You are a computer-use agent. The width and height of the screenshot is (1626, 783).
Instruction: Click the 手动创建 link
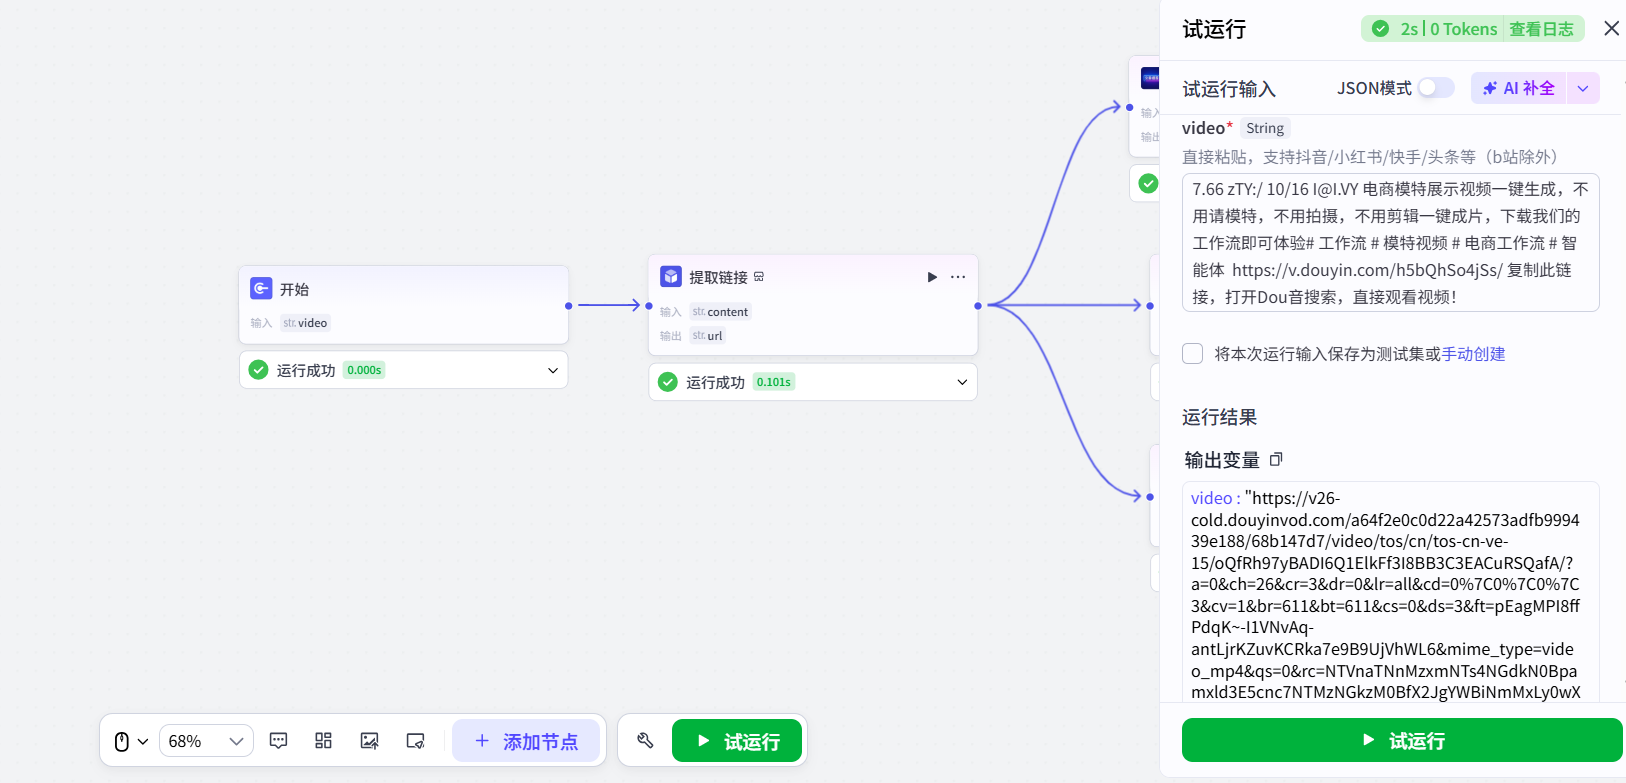point(1473,354)
